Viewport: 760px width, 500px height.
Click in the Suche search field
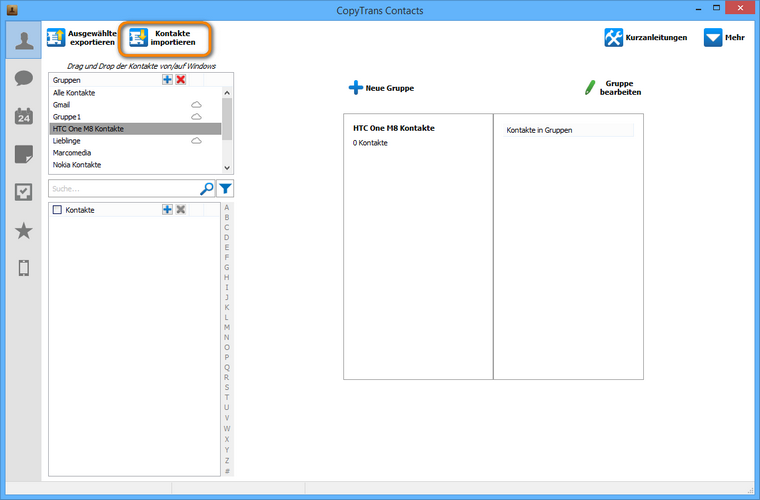[x=124, y=188]
